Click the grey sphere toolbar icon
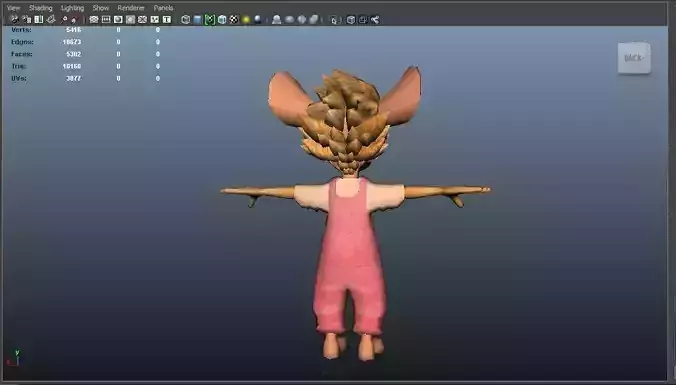The width and height of the screenshot is (676, 385). point(302,19)
